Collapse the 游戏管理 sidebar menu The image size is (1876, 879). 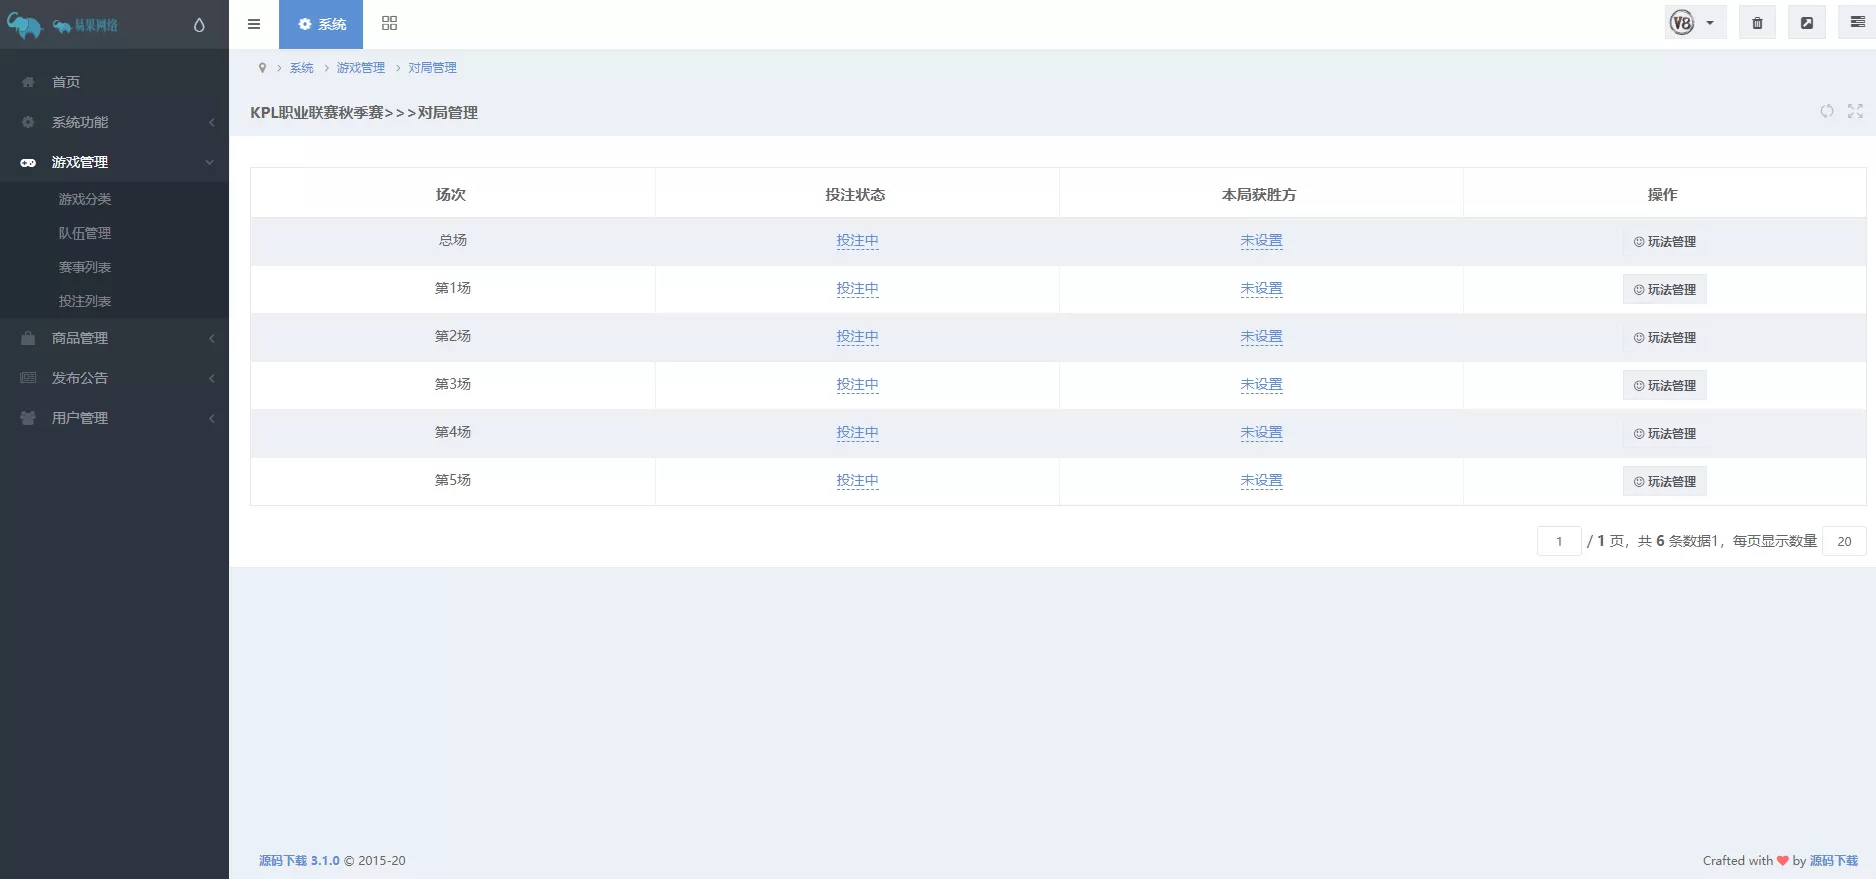point(114,162)
